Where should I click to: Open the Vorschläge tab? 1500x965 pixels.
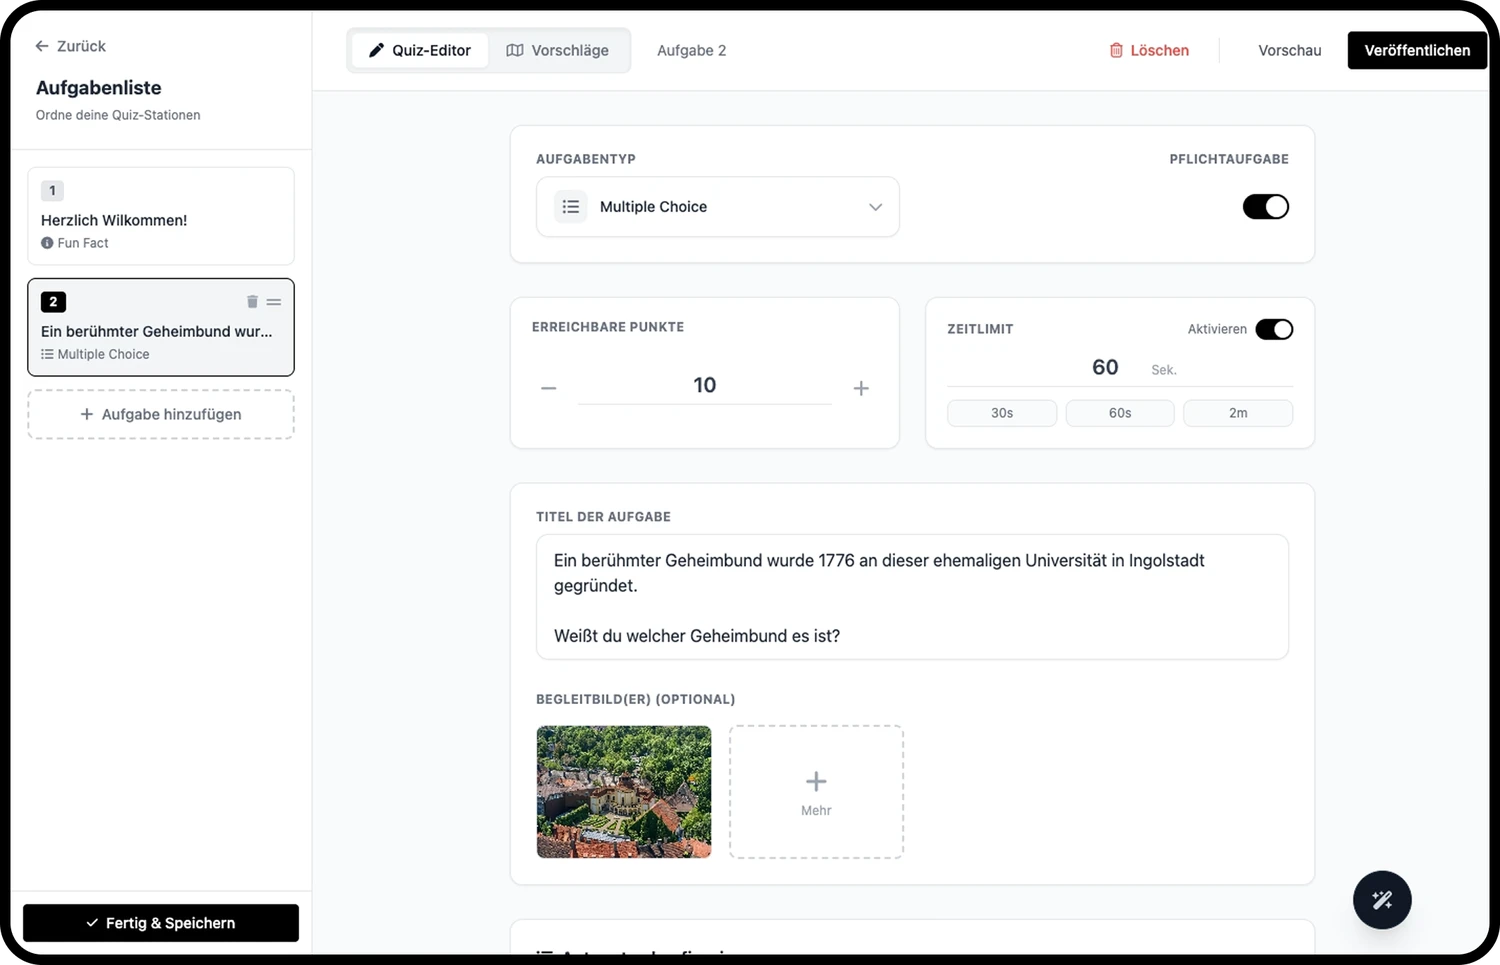click(x=558, y=50)
